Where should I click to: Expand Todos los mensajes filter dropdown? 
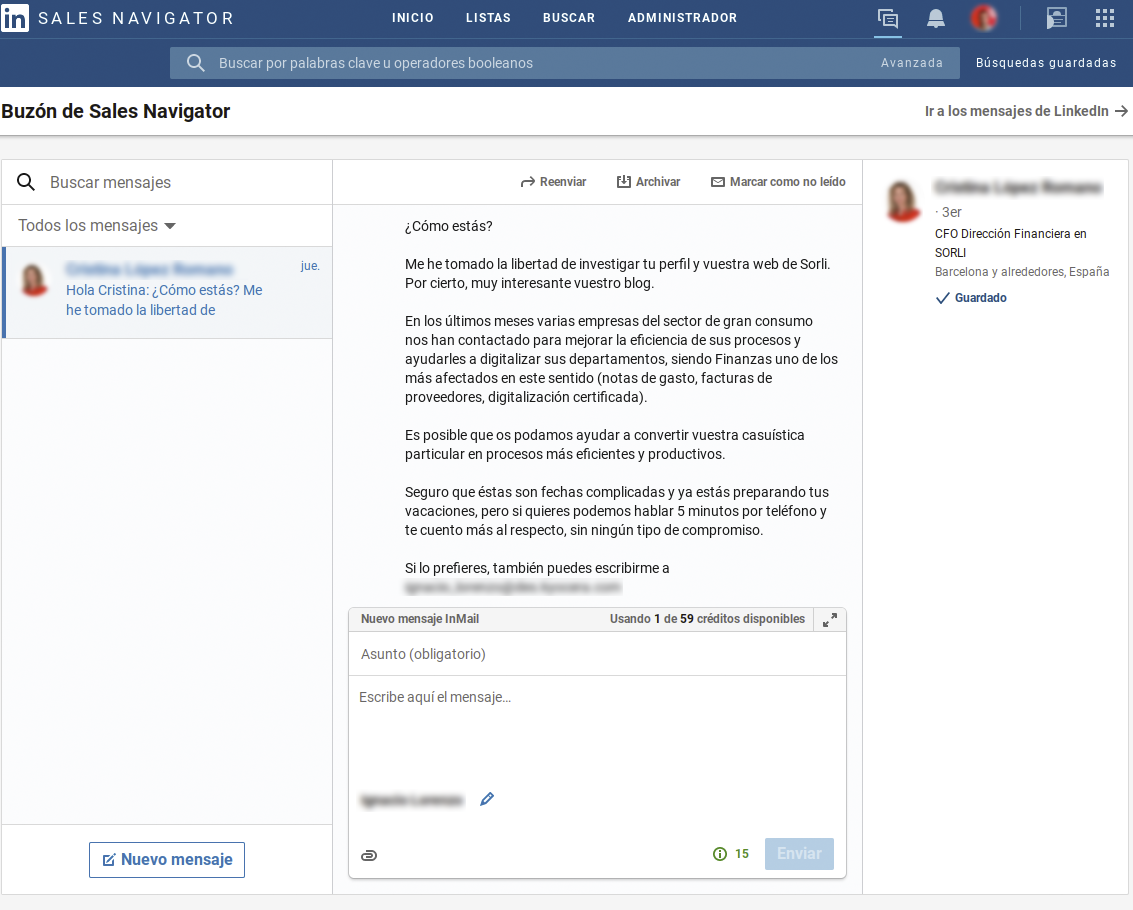[x=97, y=226]
